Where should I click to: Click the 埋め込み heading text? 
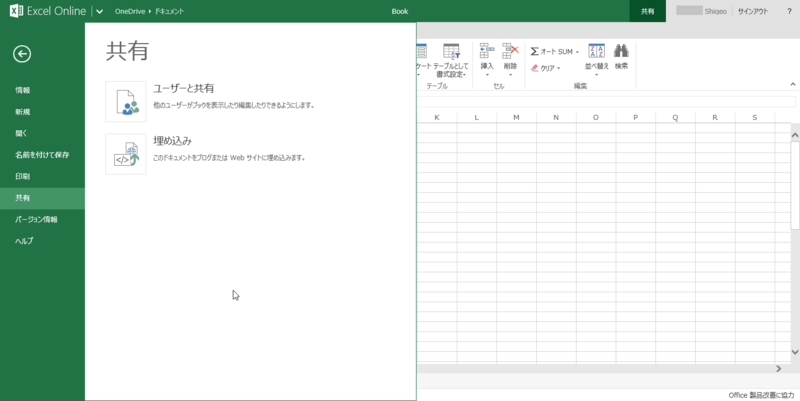click(172, 141)
